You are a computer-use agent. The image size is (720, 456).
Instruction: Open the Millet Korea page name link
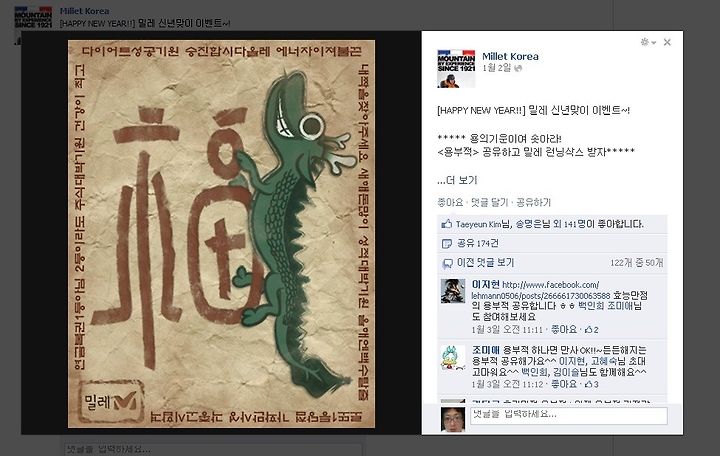tap(510, 56)
